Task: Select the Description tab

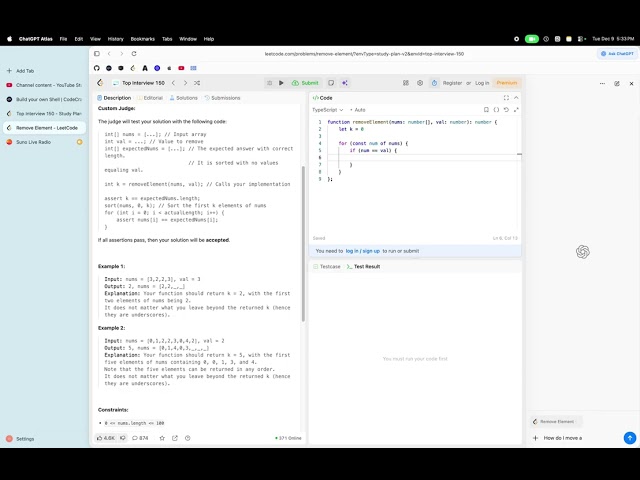Action: tap(114, 98)
